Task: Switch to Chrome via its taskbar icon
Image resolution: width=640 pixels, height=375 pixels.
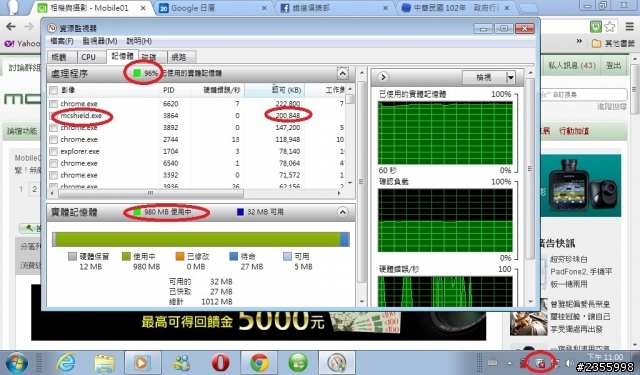Action: [259, 363]
